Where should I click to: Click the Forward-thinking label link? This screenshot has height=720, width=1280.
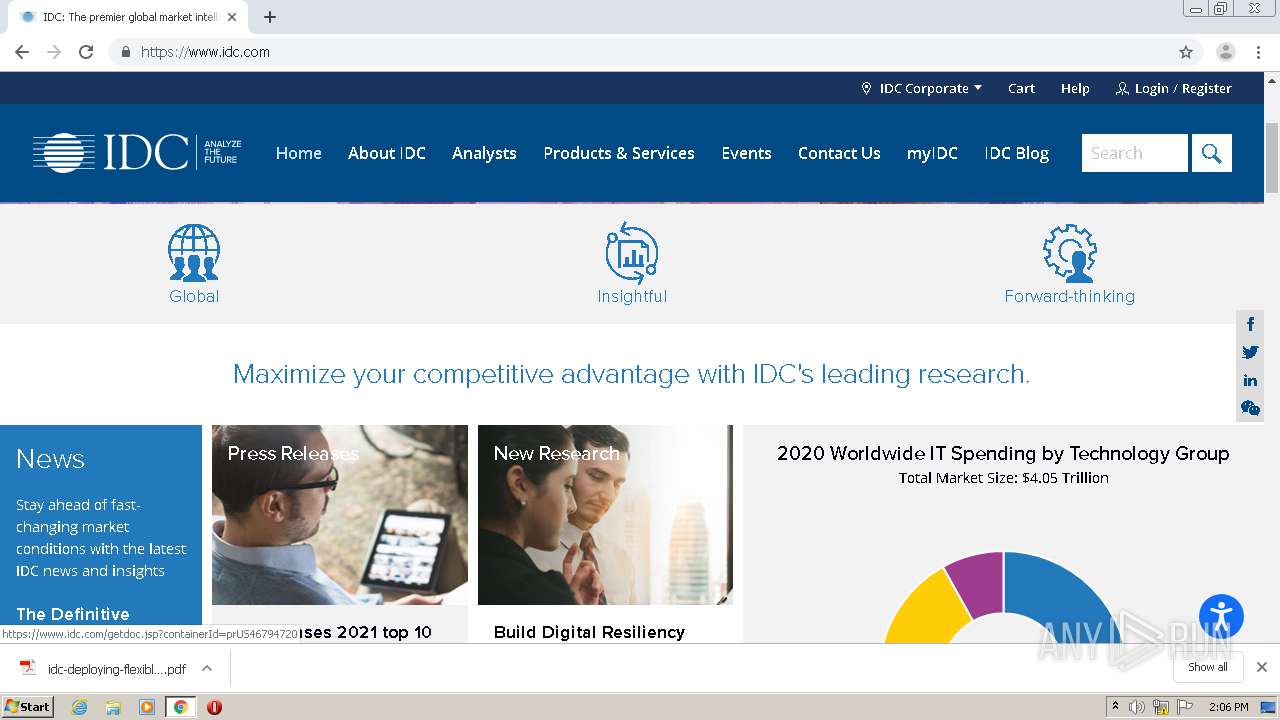tap(1069, 296)
